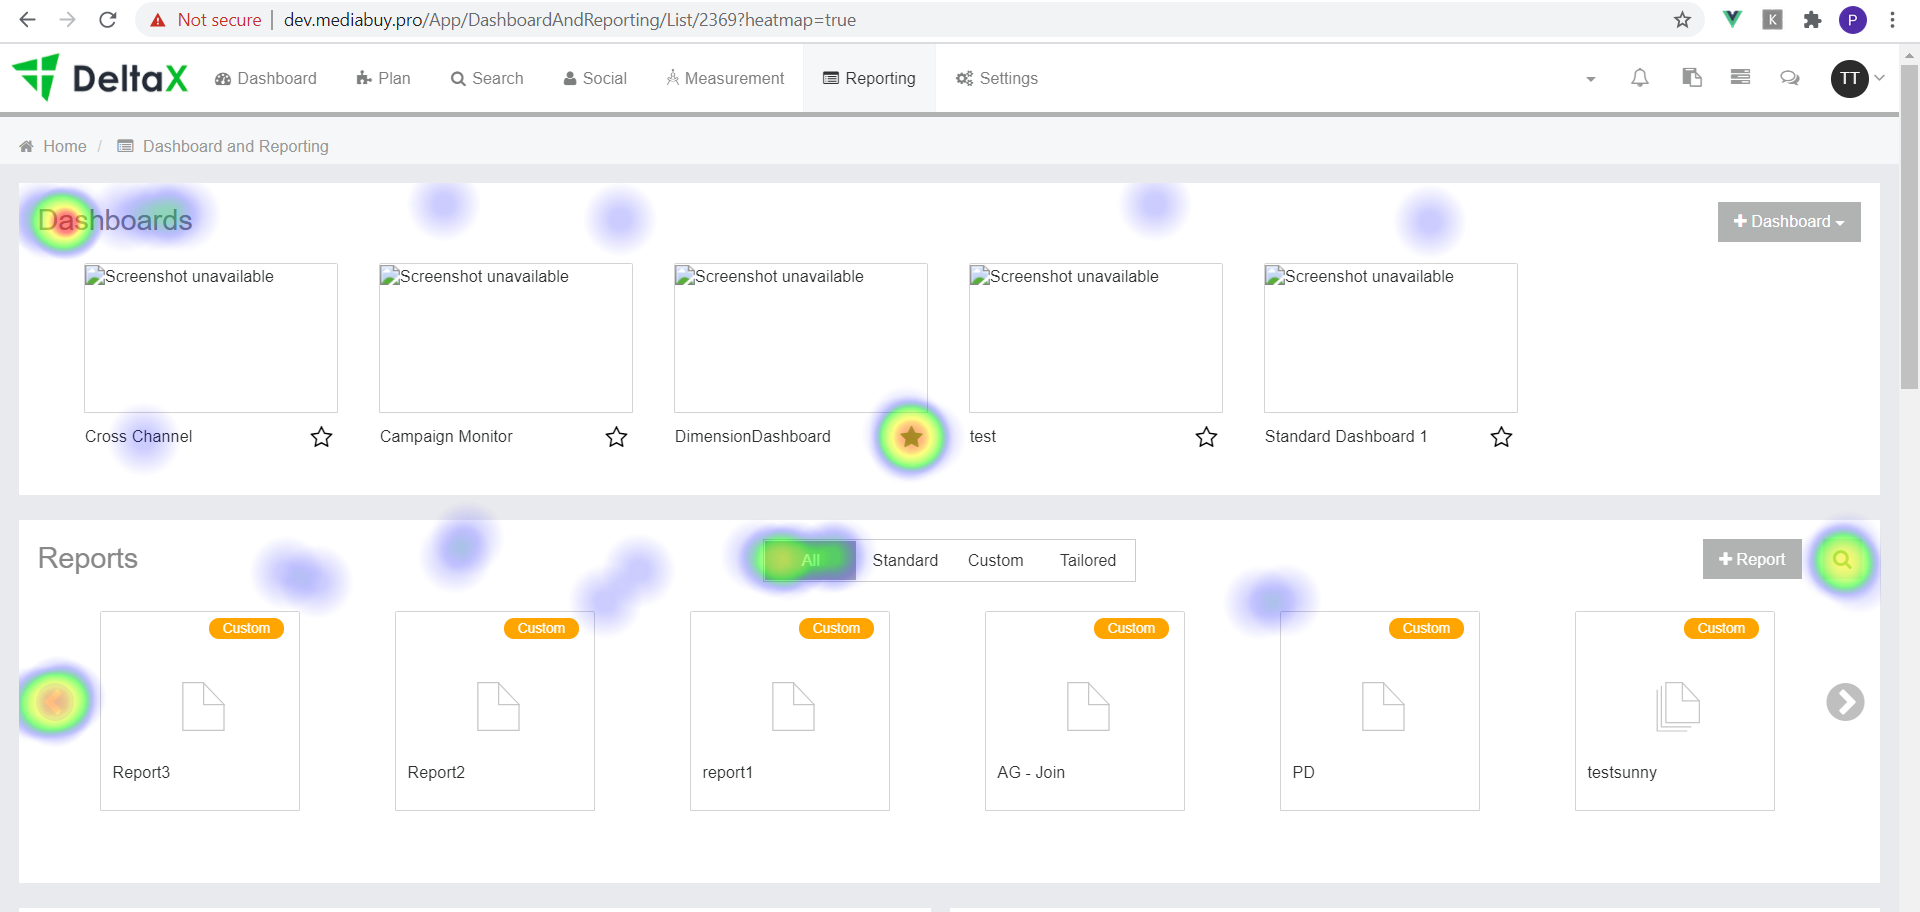Click the Vue devtools extension icon

point(1732,19)
